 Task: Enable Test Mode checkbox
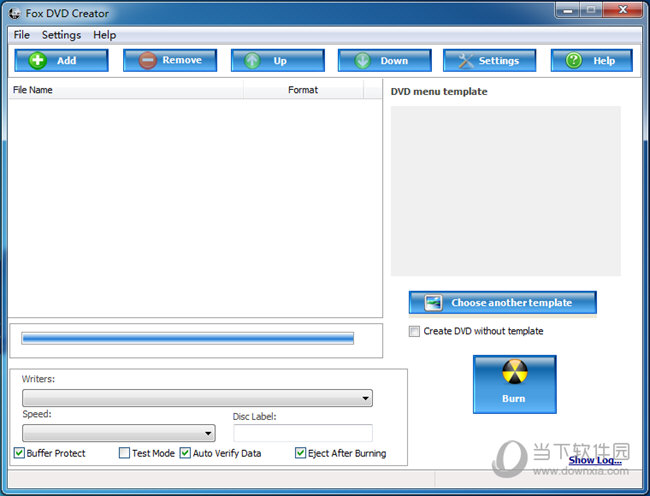click(124, 453)
